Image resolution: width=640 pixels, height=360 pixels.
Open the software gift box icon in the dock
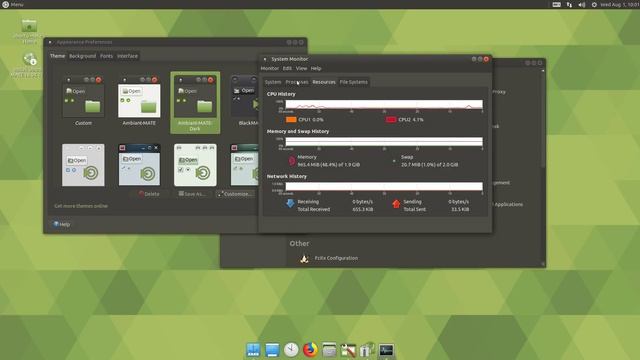pyautogui.click(x=367, y=350)
